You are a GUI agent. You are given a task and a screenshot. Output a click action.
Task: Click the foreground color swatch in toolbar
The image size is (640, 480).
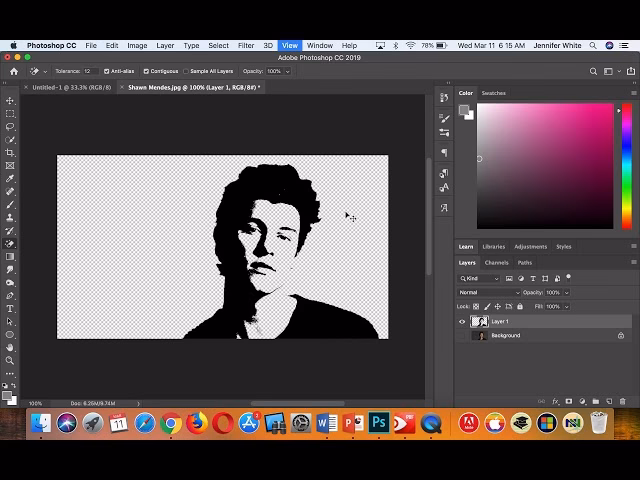[x=7, y=395]
